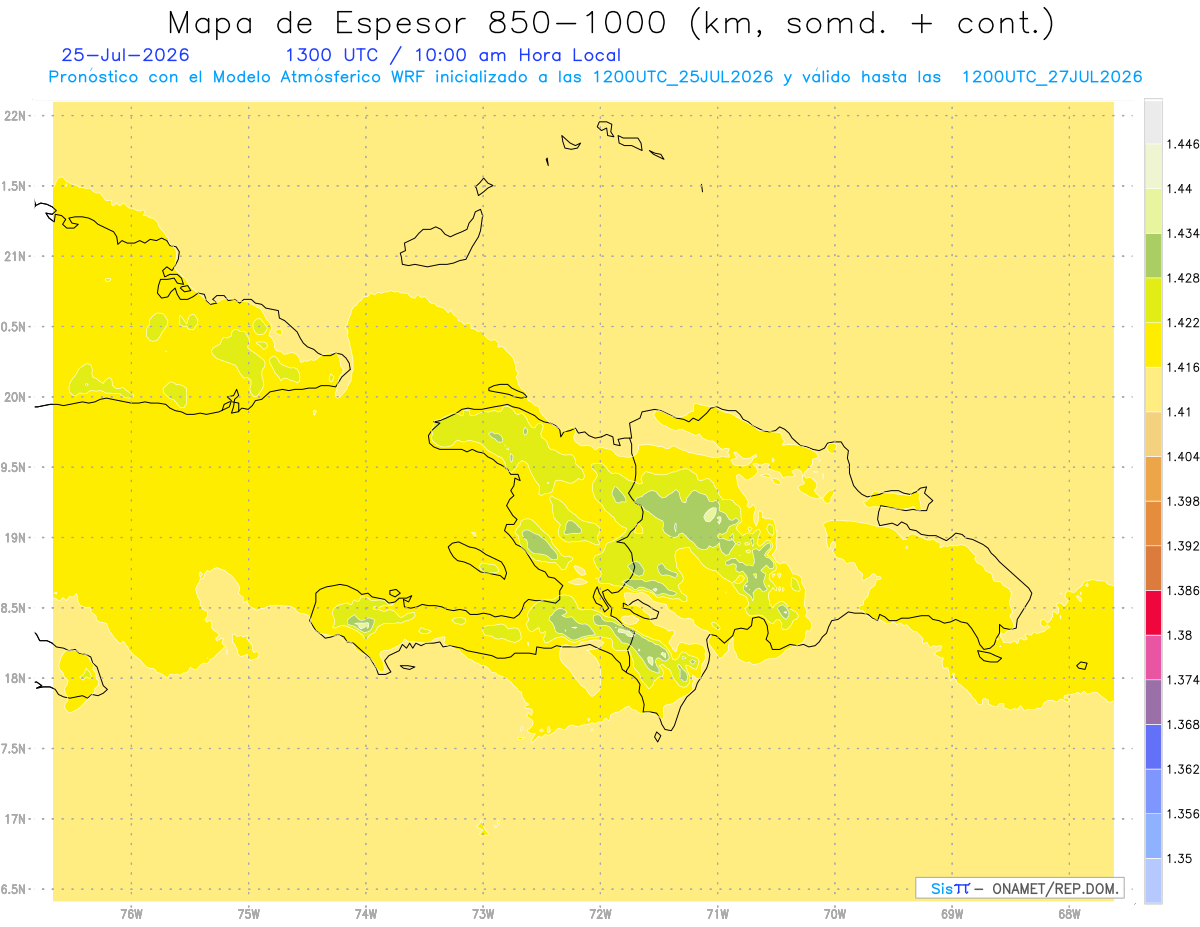Screen dimensions: 1200x927
Task: Pick the purple colorbar segment between 1.368 and 1.374
Action: click(x=1153, y=702)
